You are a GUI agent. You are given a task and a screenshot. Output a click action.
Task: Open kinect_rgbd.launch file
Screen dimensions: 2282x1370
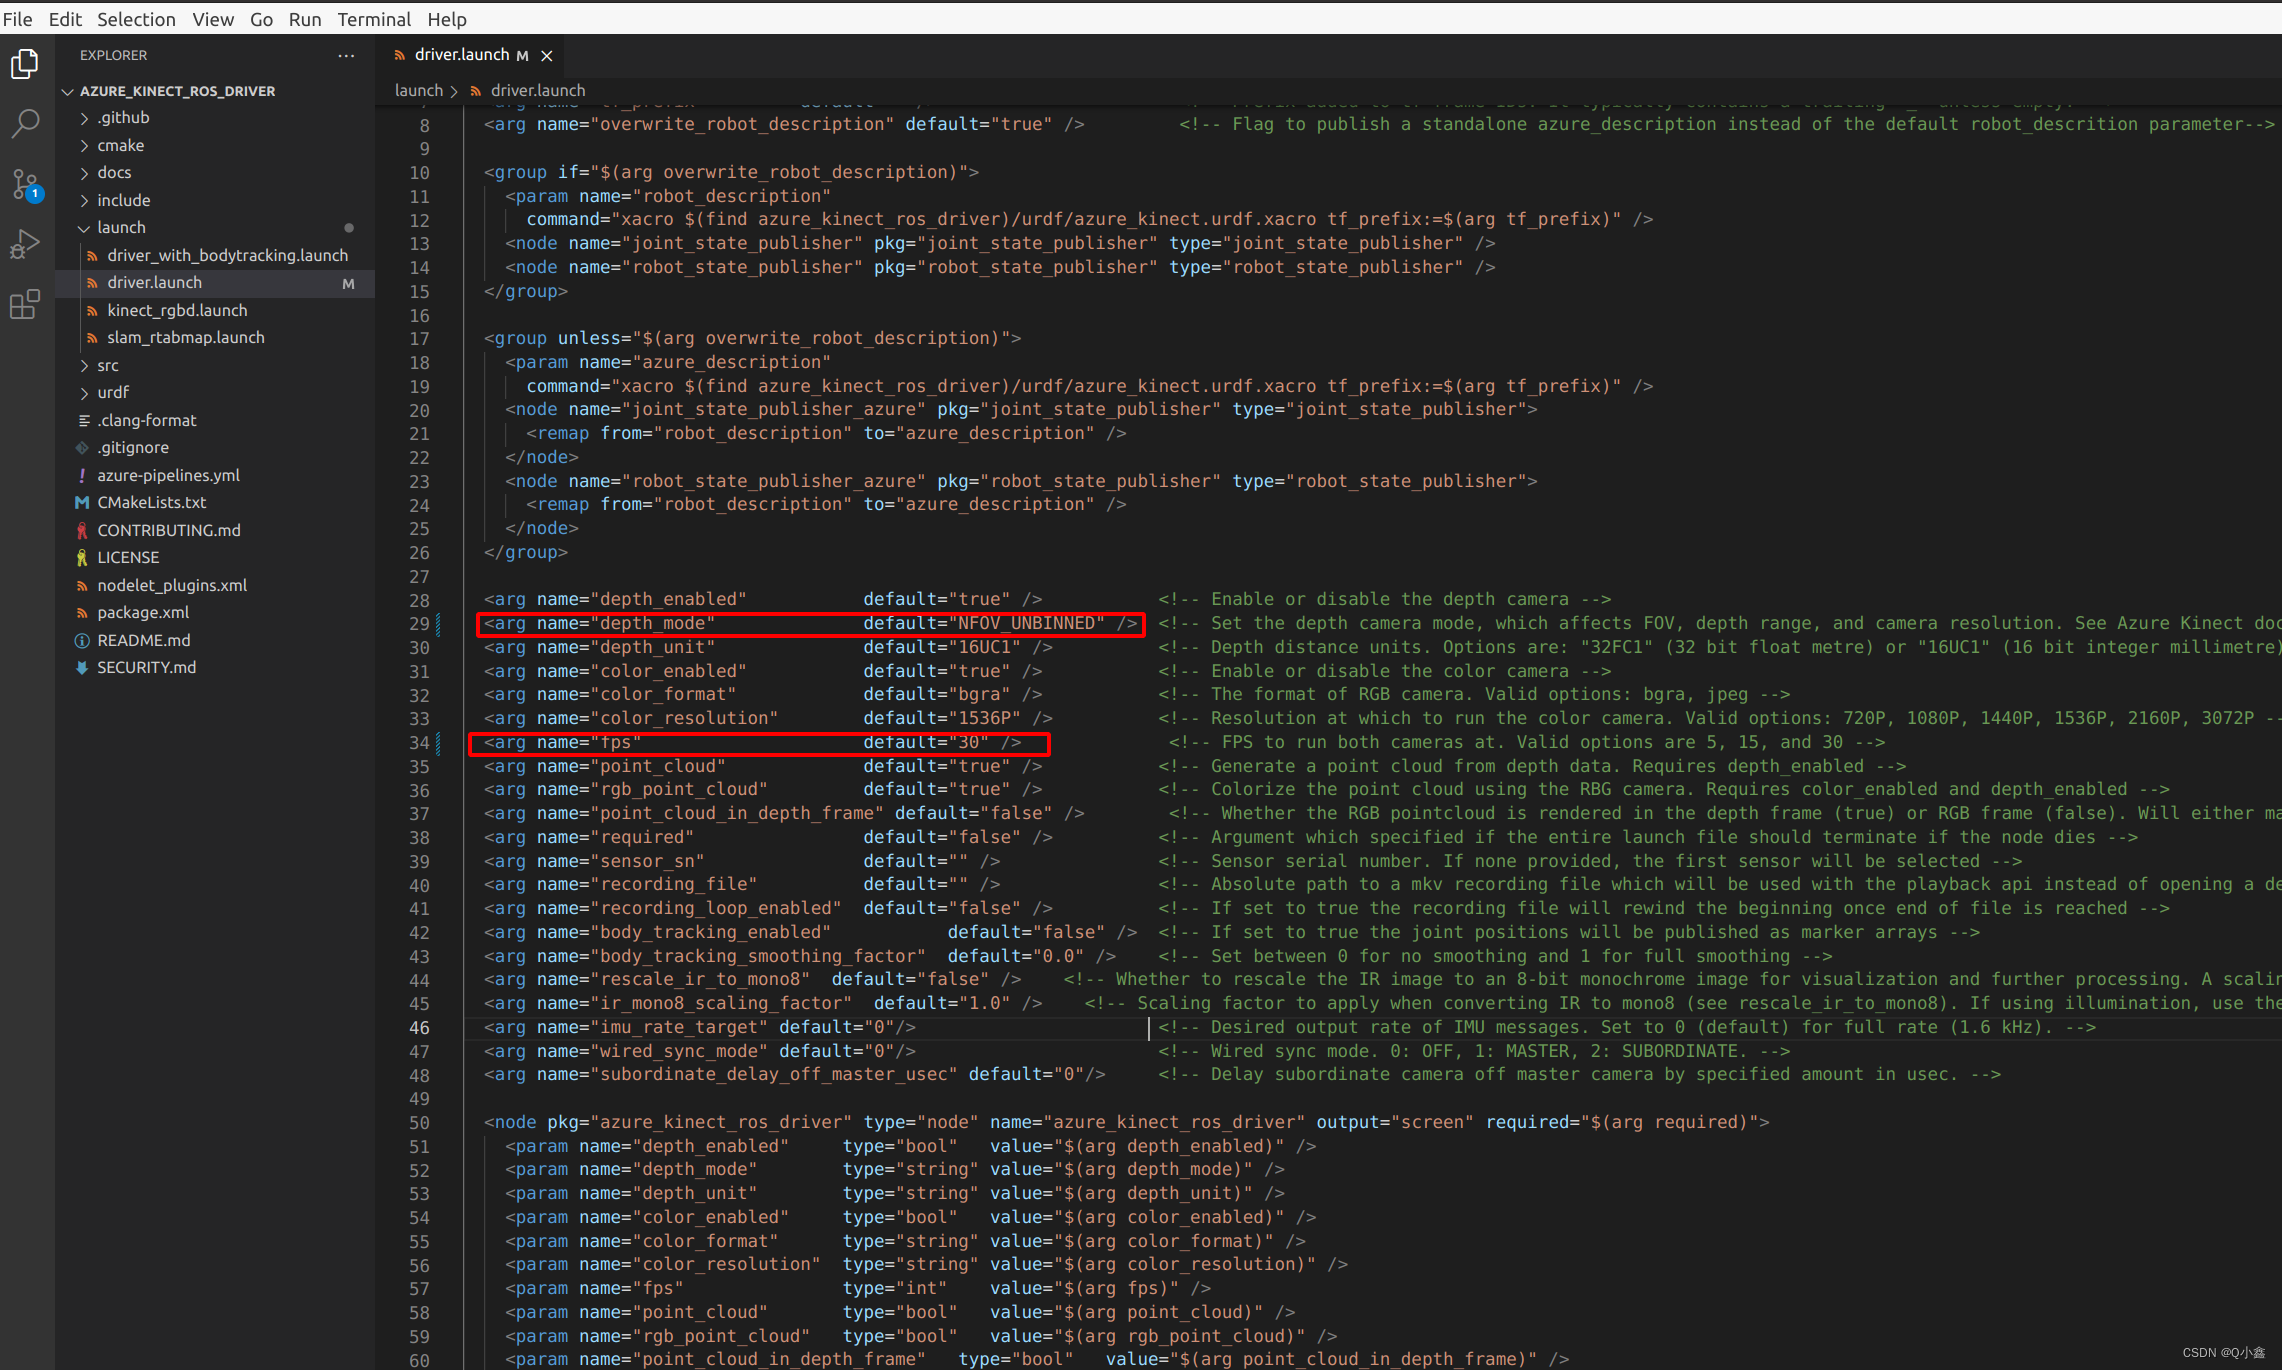[x=177, y=310]
